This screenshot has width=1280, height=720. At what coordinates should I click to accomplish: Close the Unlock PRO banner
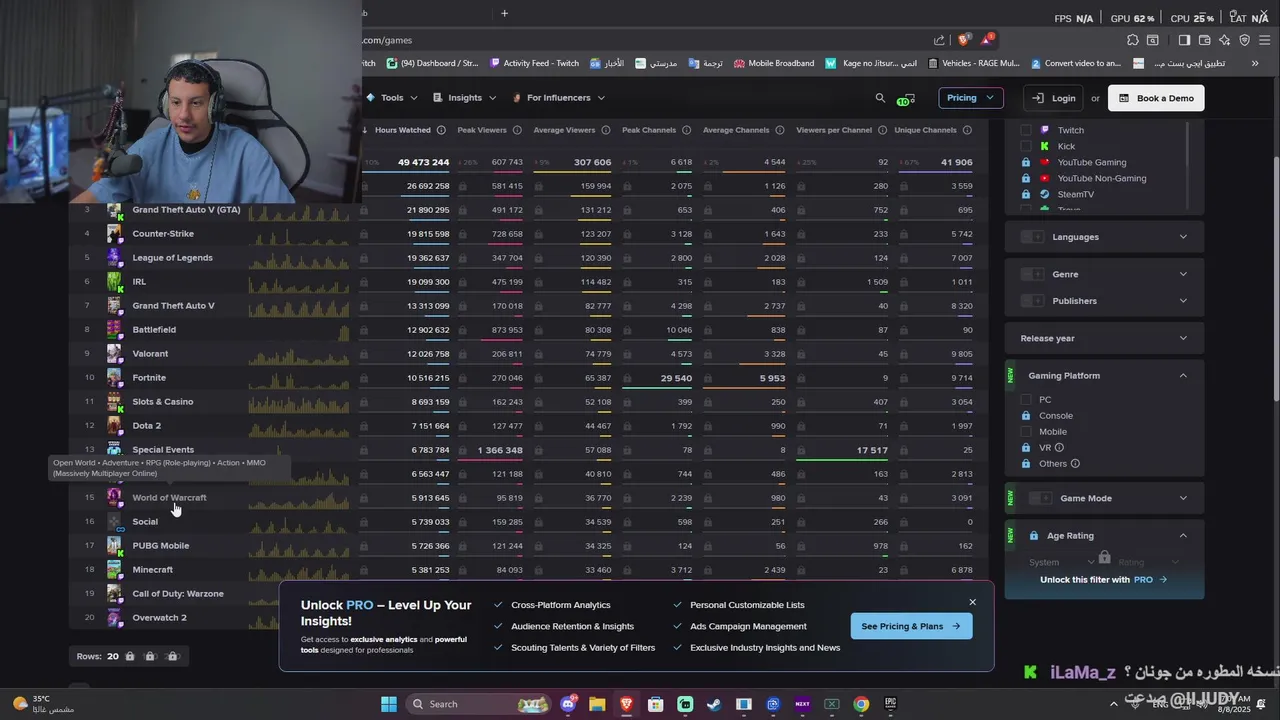click(972, 602)
